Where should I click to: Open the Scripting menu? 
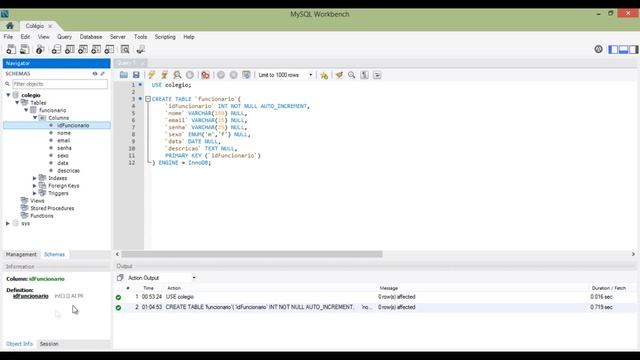pyautogui.click(x=165, y=37)
